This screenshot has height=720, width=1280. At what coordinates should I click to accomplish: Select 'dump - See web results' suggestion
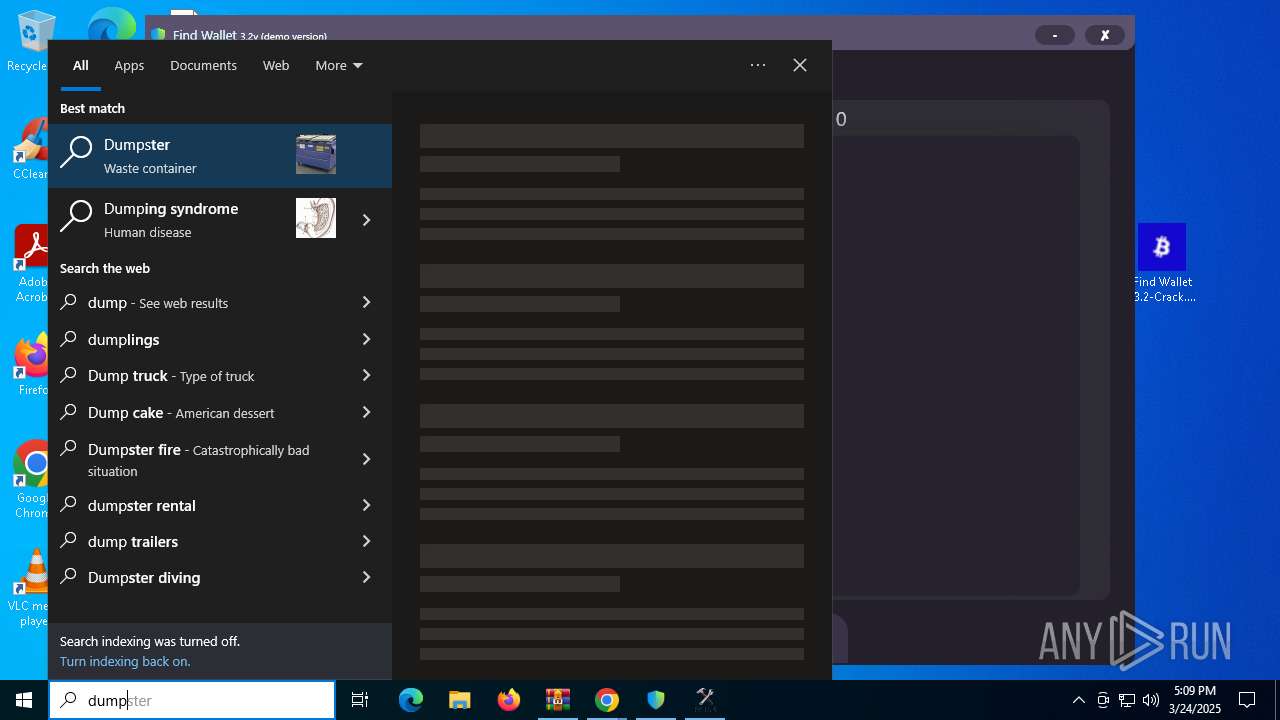[x=196, y=302]
